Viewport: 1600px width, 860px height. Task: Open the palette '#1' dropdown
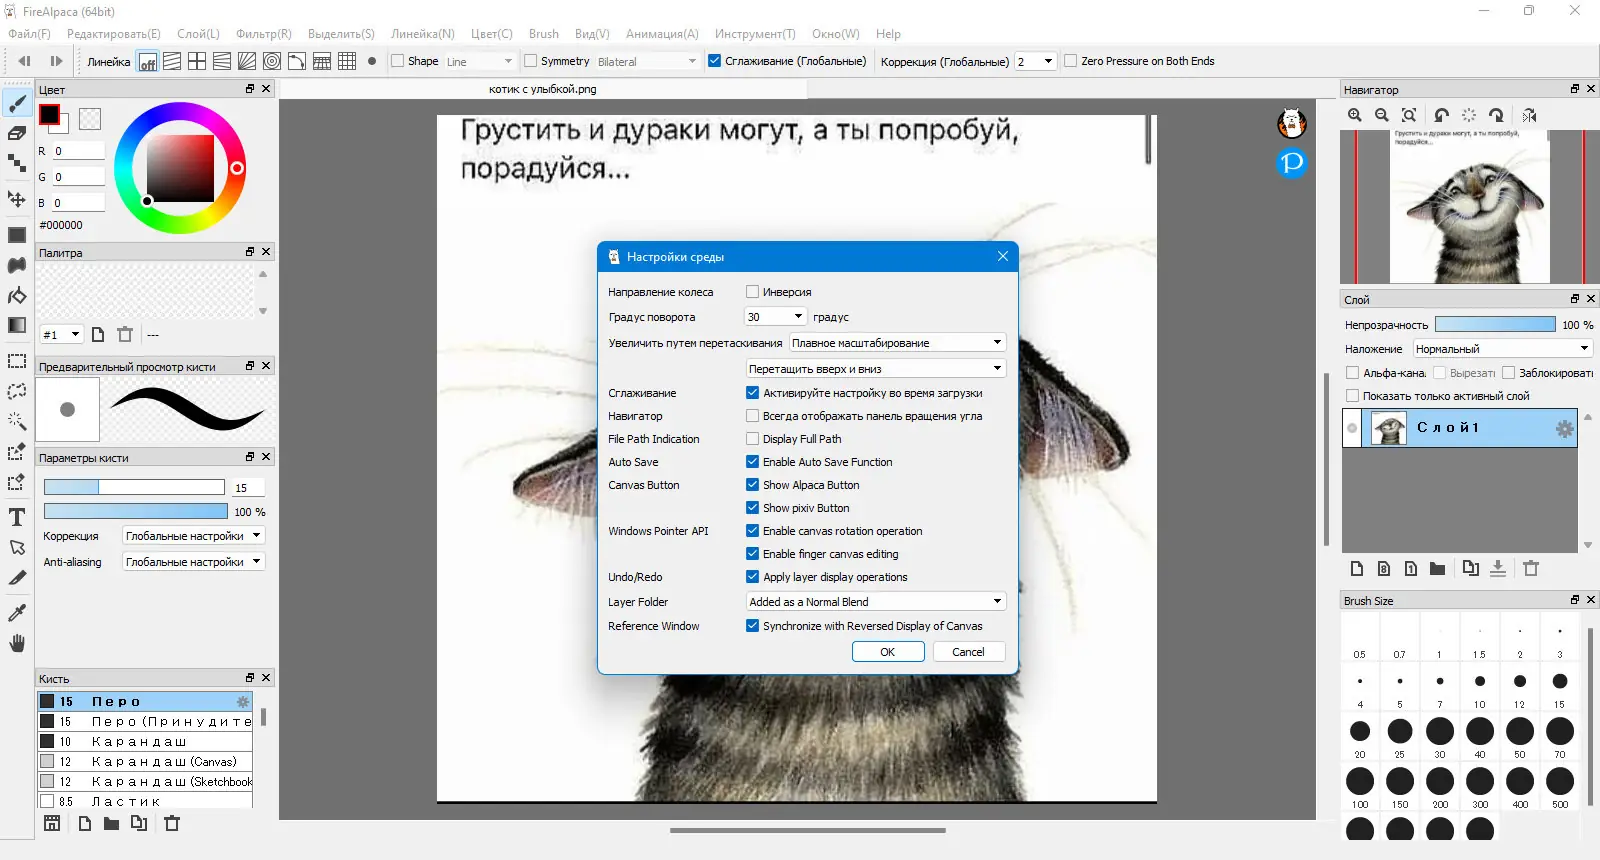click(61, 335)
